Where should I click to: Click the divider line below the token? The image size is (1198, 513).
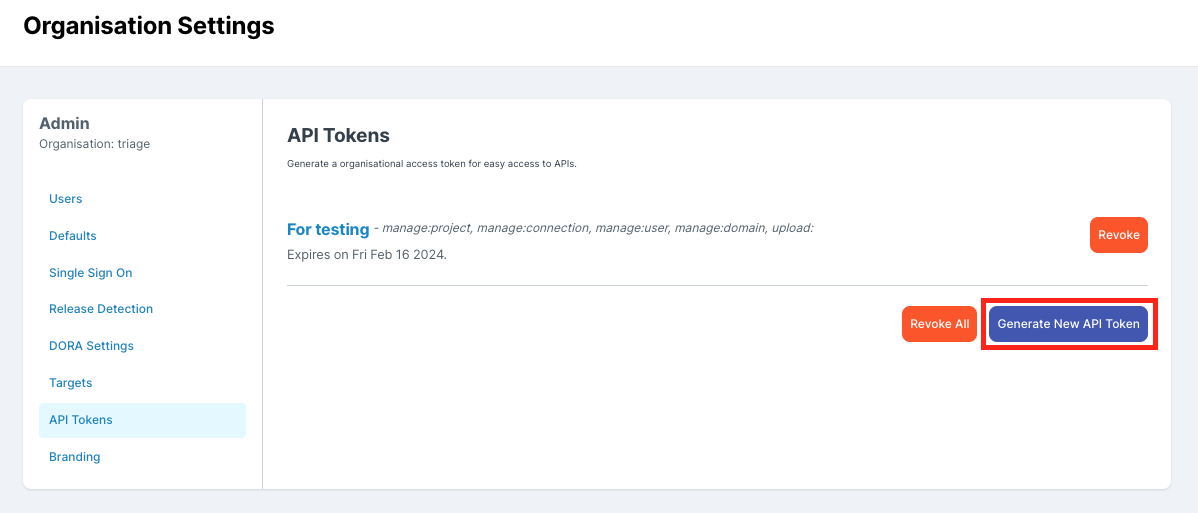(717, 285)
